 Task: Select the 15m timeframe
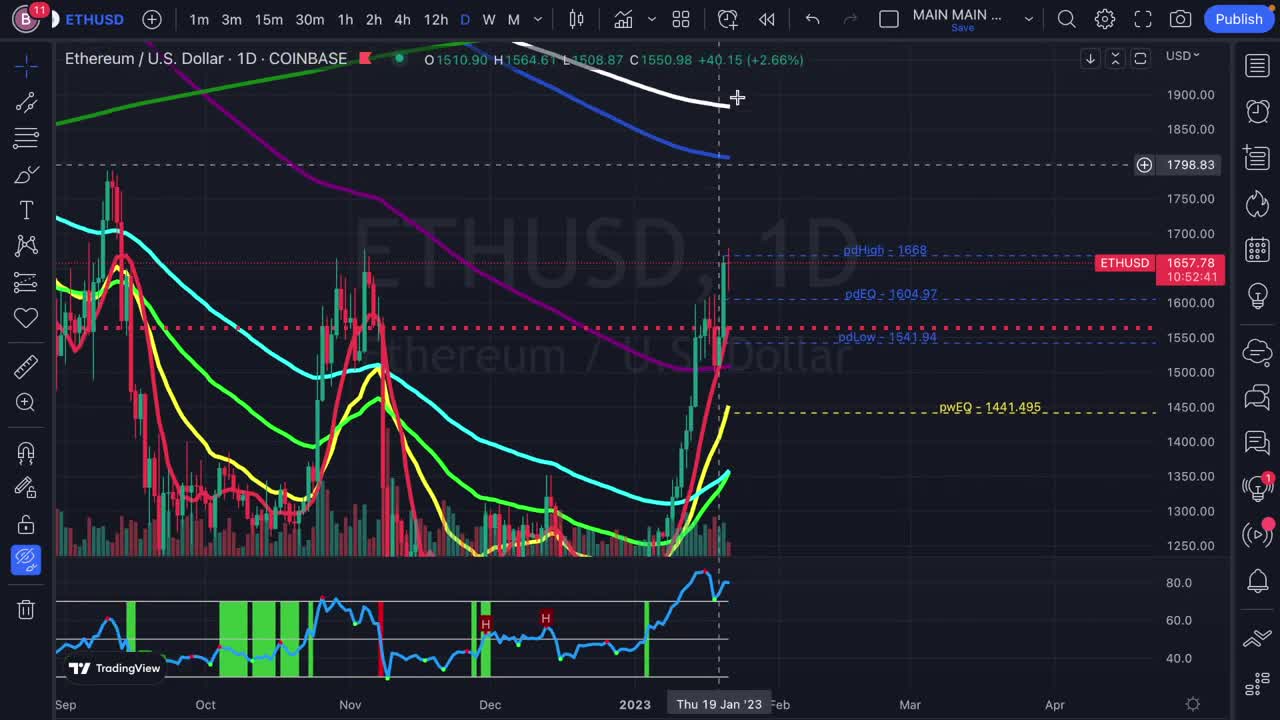pyautogui.click(x=268, y=19)
